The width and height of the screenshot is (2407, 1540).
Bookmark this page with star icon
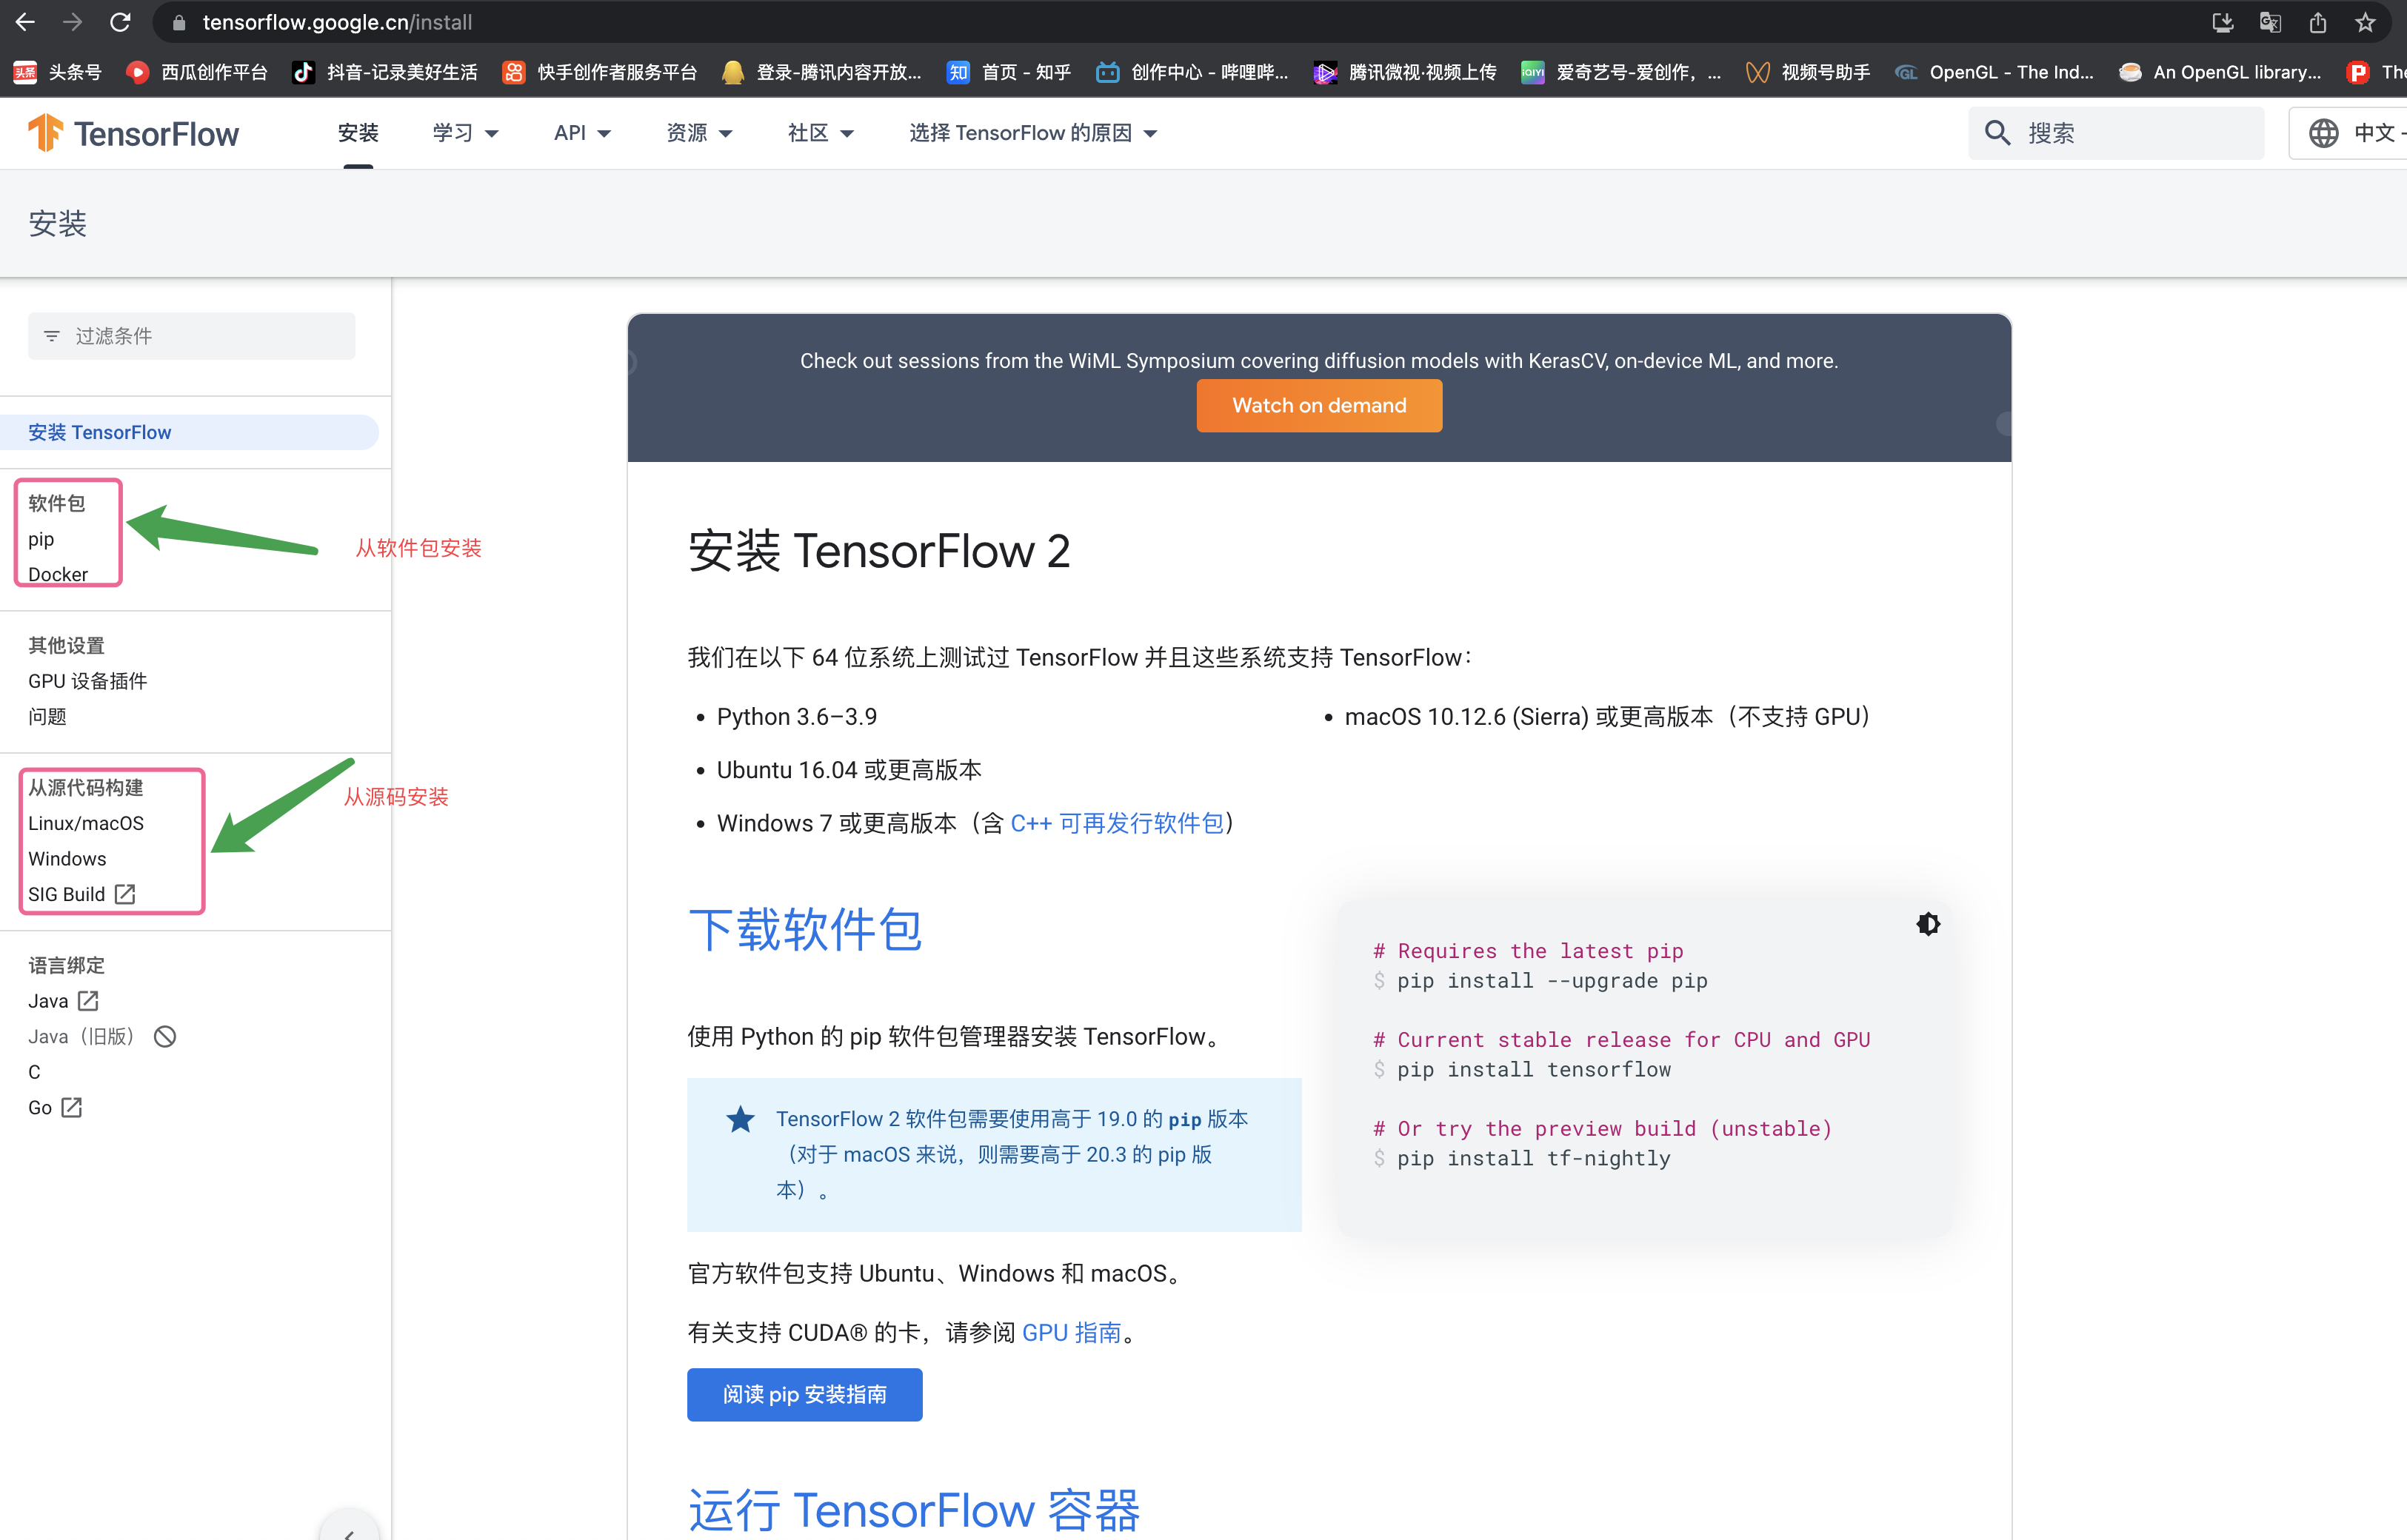2365,22
